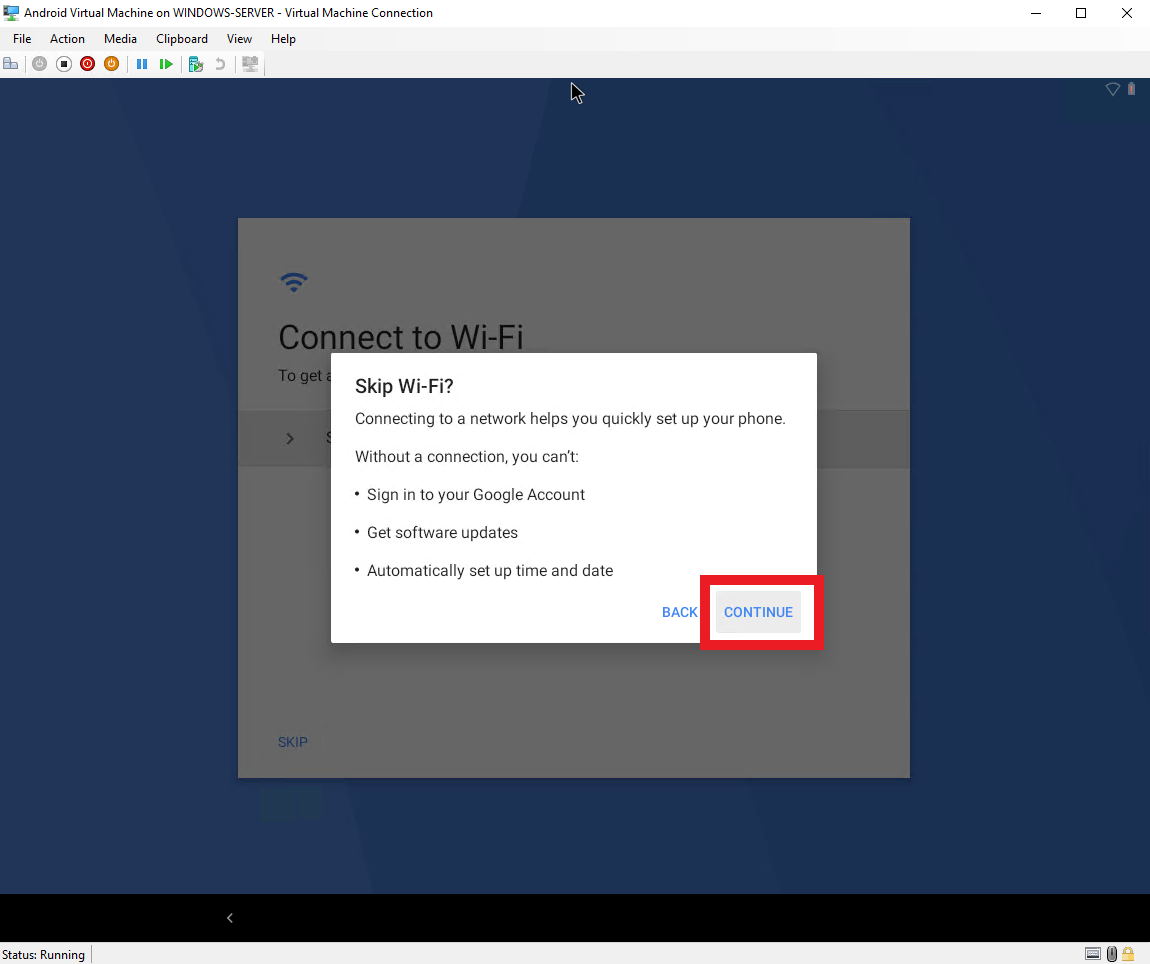Turn off the VM with the stop icon
Viewport: 1150px width, 964px height.
pos(63,64)
